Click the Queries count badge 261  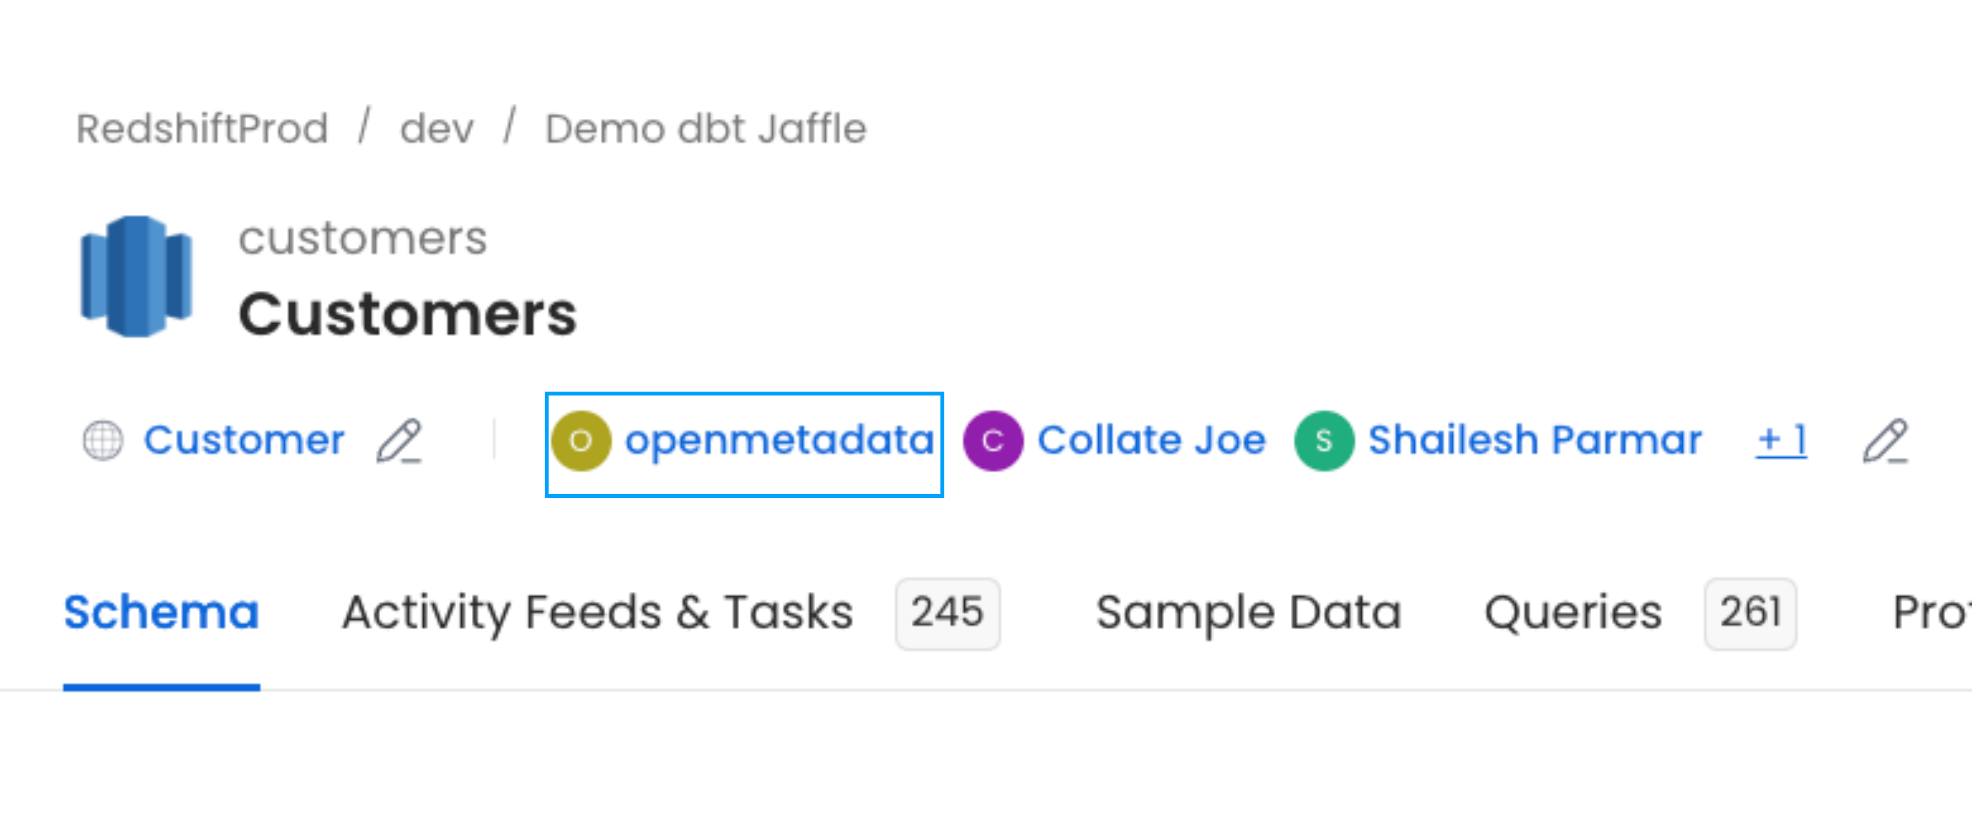pyautogui.click(x=1750, y=613)
